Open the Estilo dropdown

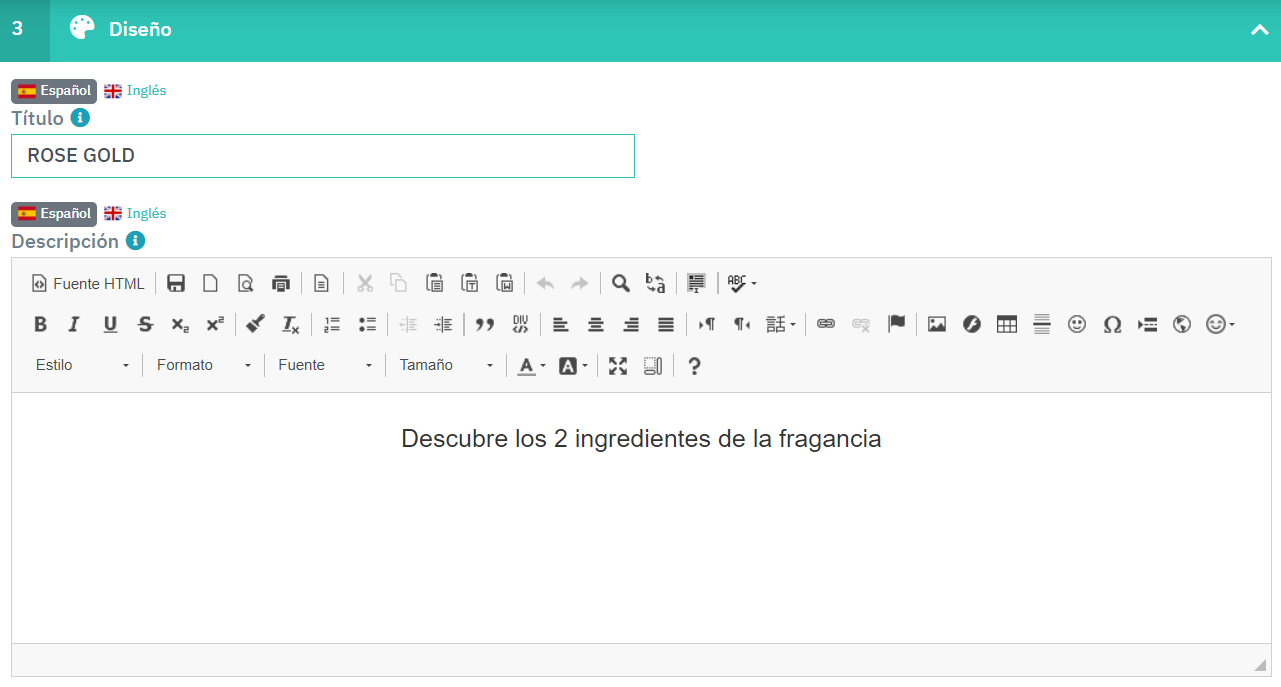coord(82,365)
